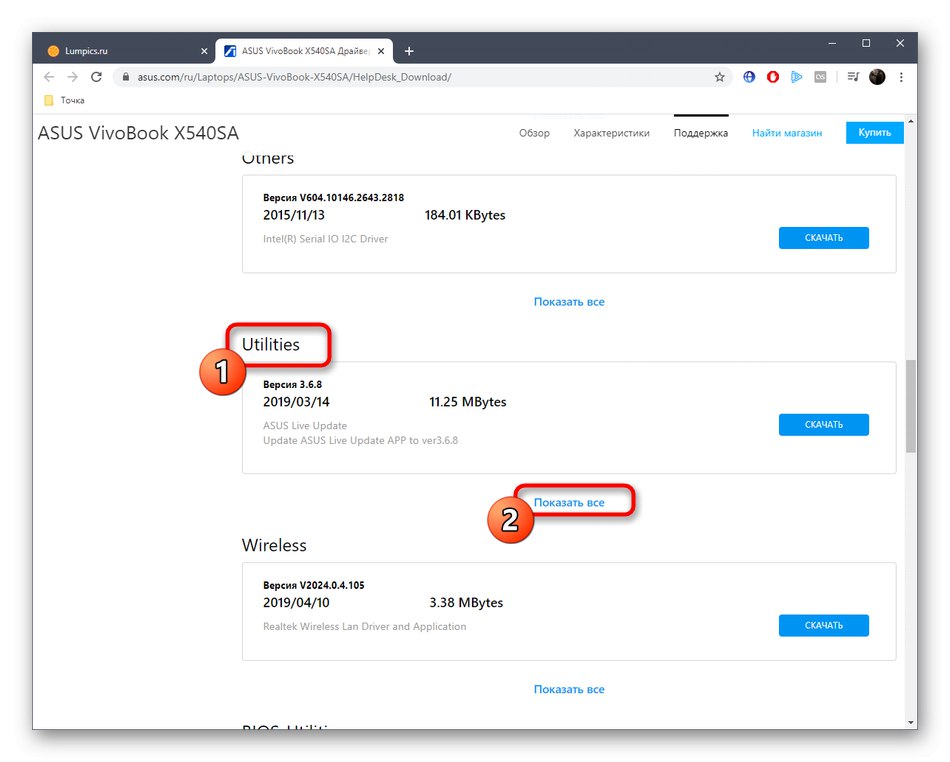The height and width of the screenshot is (762, 950).
Task: Show all Others drivers with Показать все
Action: 569,301
